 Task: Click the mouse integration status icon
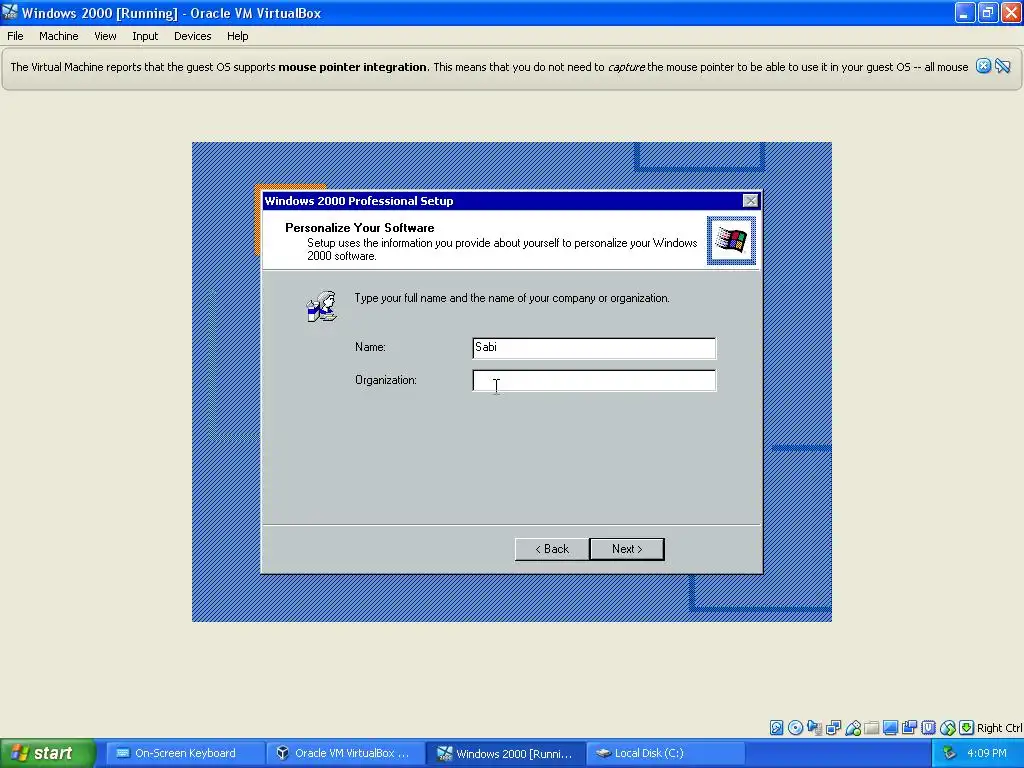(948, 728)
